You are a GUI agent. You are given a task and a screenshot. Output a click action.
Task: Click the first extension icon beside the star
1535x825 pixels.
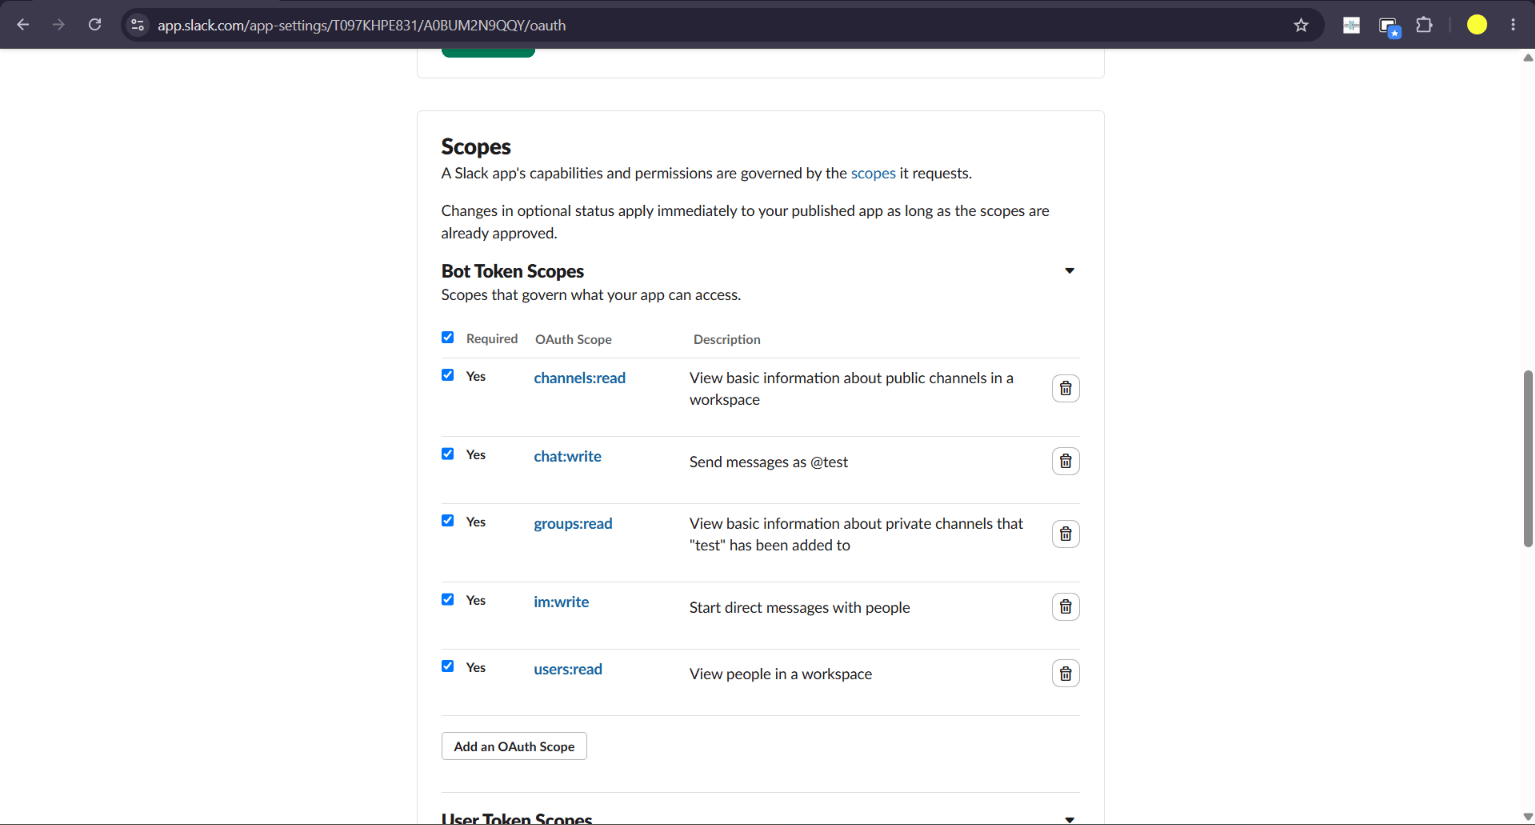[x=1351, y=25]
